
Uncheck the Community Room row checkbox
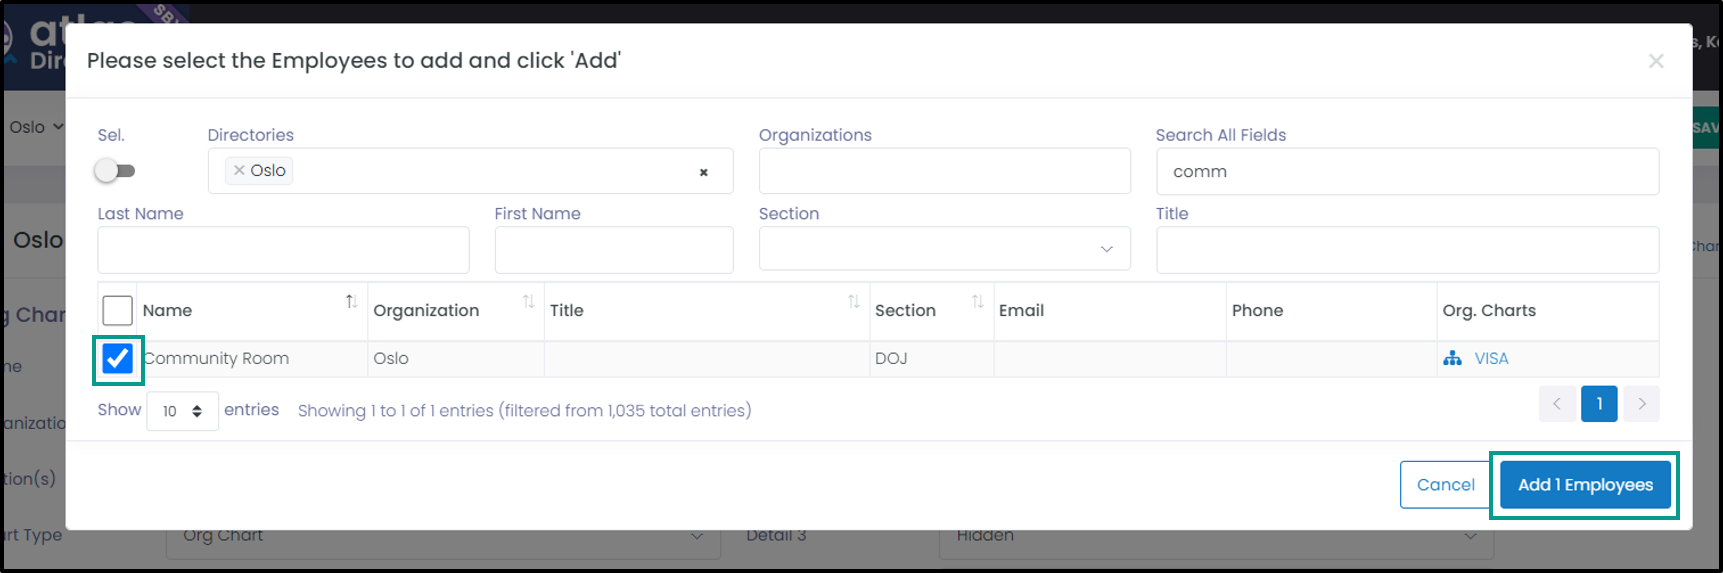click(x=117, y=358)
